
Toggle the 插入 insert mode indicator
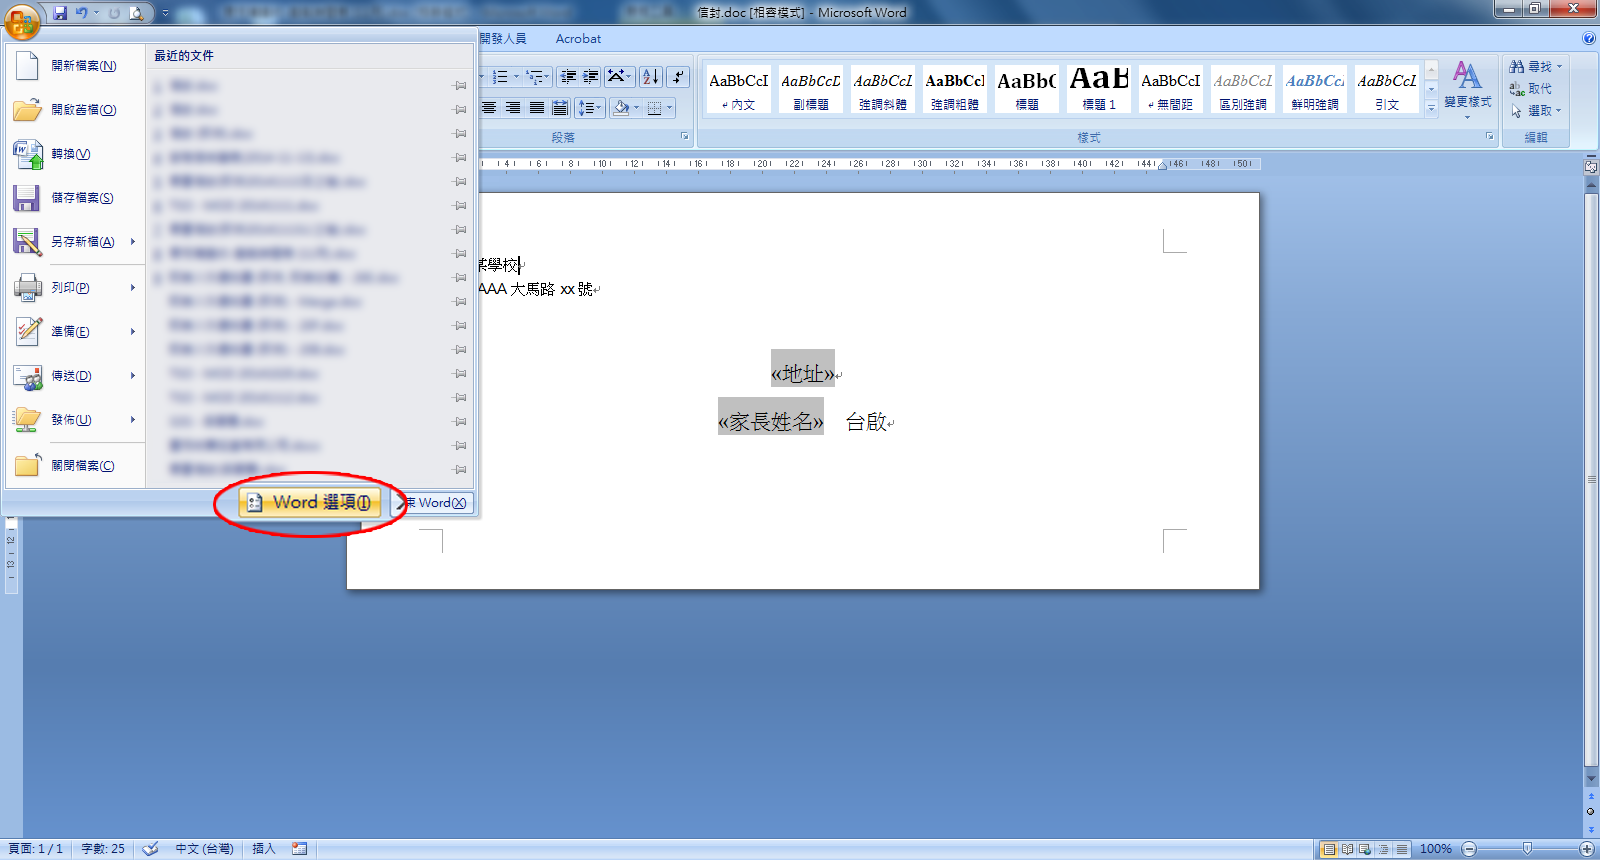point(263,848)
